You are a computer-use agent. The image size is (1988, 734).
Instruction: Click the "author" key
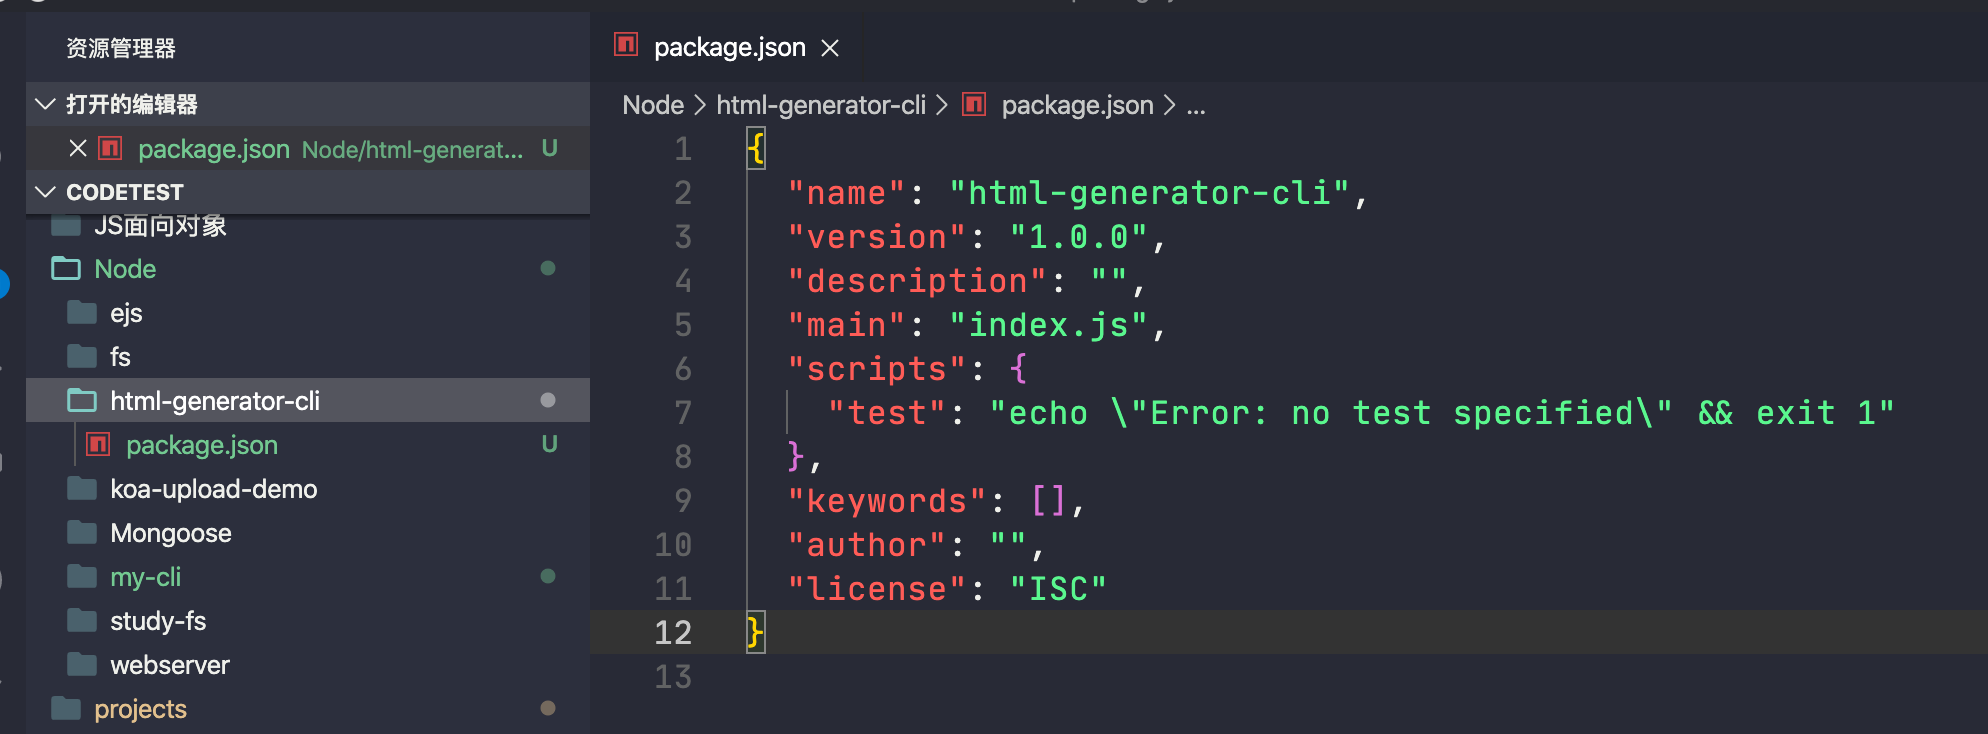tap(866, 545)
